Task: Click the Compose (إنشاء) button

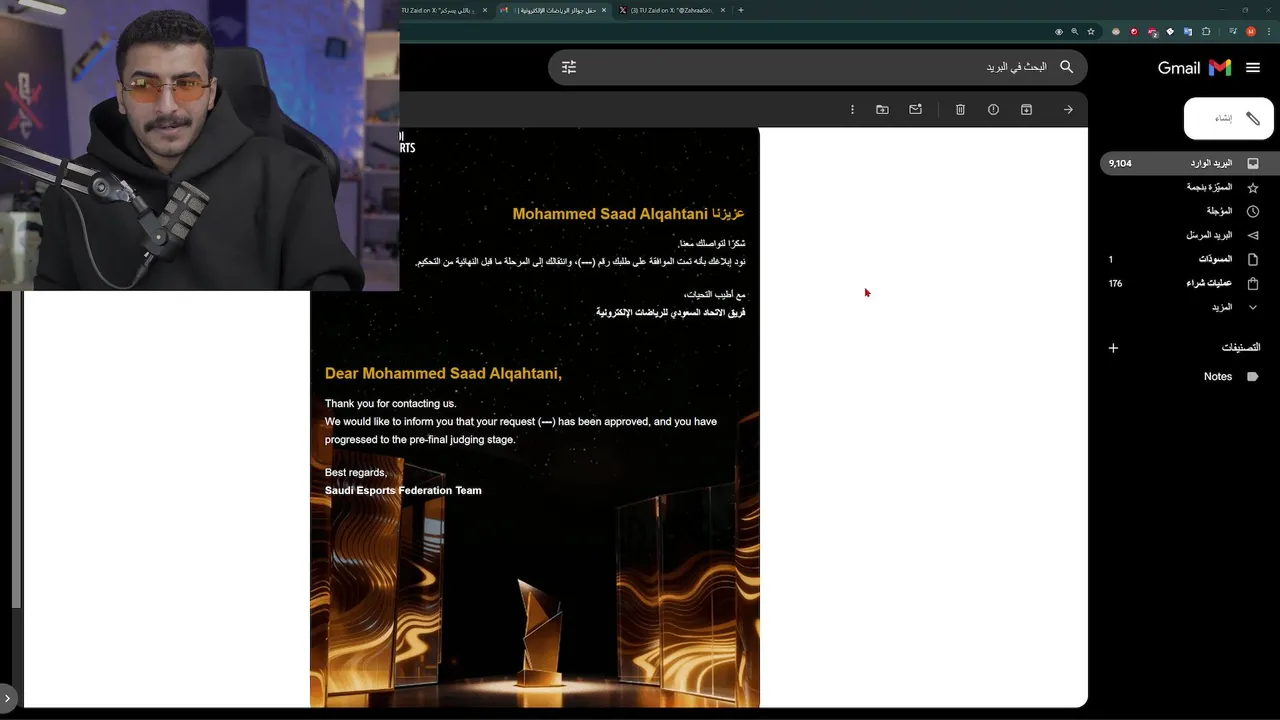Action: (1229, 118)
